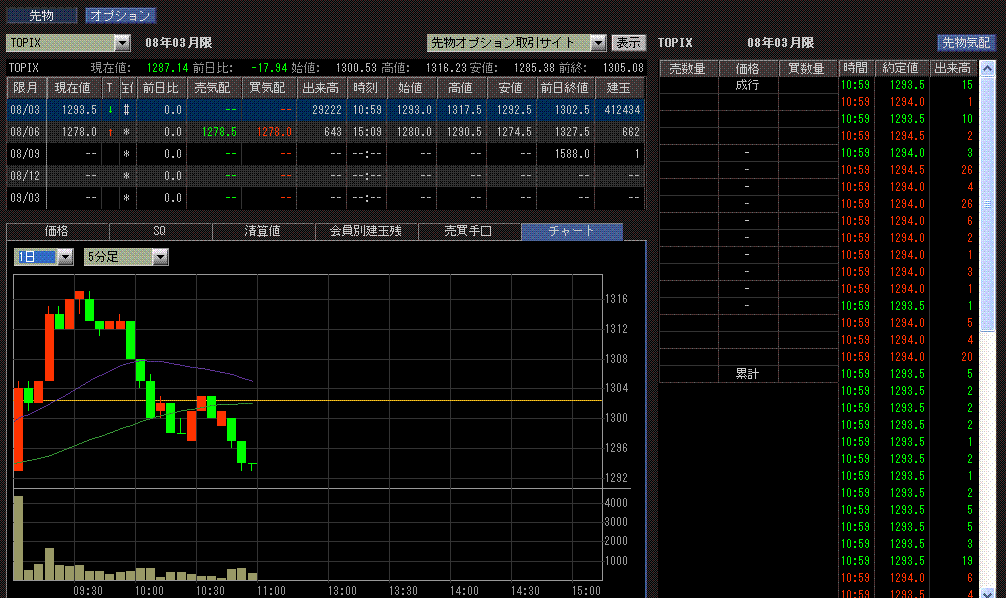Open the 1日 chart period dropdown
Screen dimensions: 1006x598
coord(65,257)
